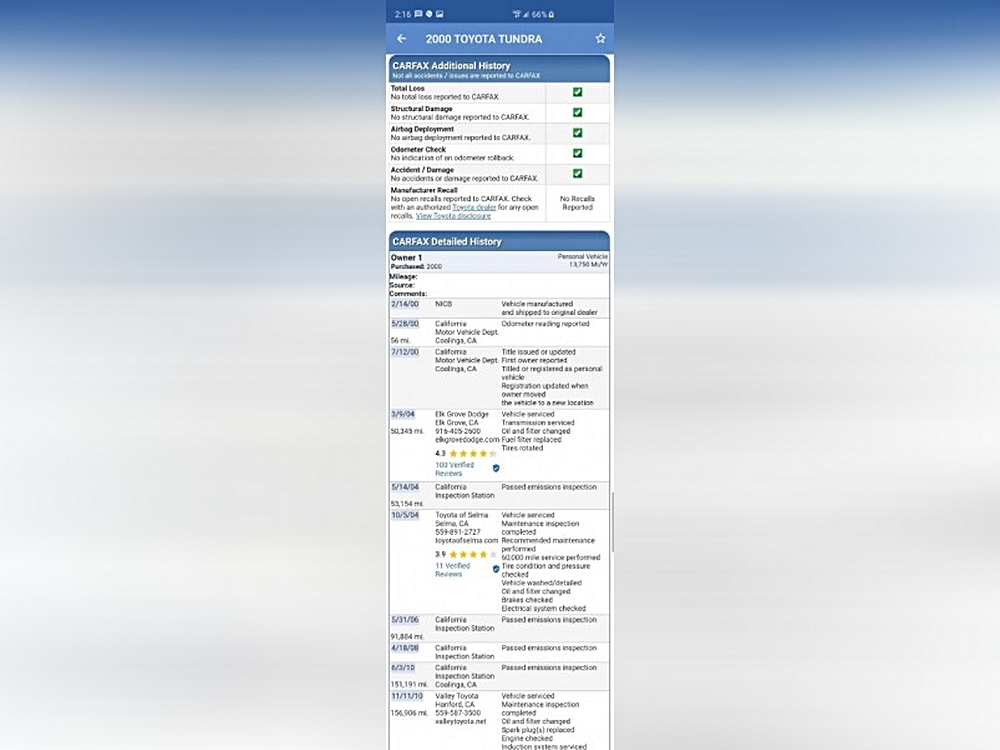
Task: Select the 5/31/06 date entry
Action: tap(405, 620)
